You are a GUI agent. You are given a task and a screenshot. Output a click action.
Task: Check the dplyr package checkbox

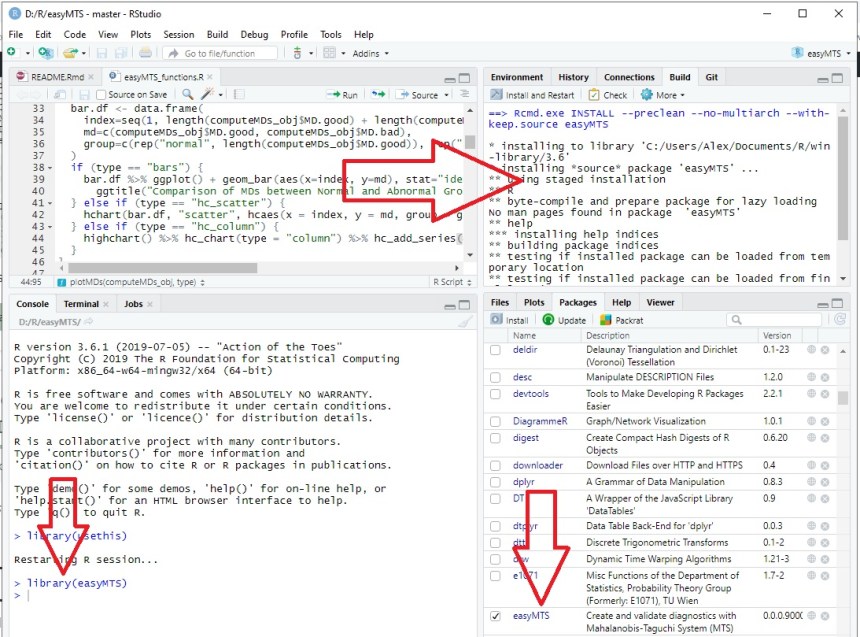(495, 481)
